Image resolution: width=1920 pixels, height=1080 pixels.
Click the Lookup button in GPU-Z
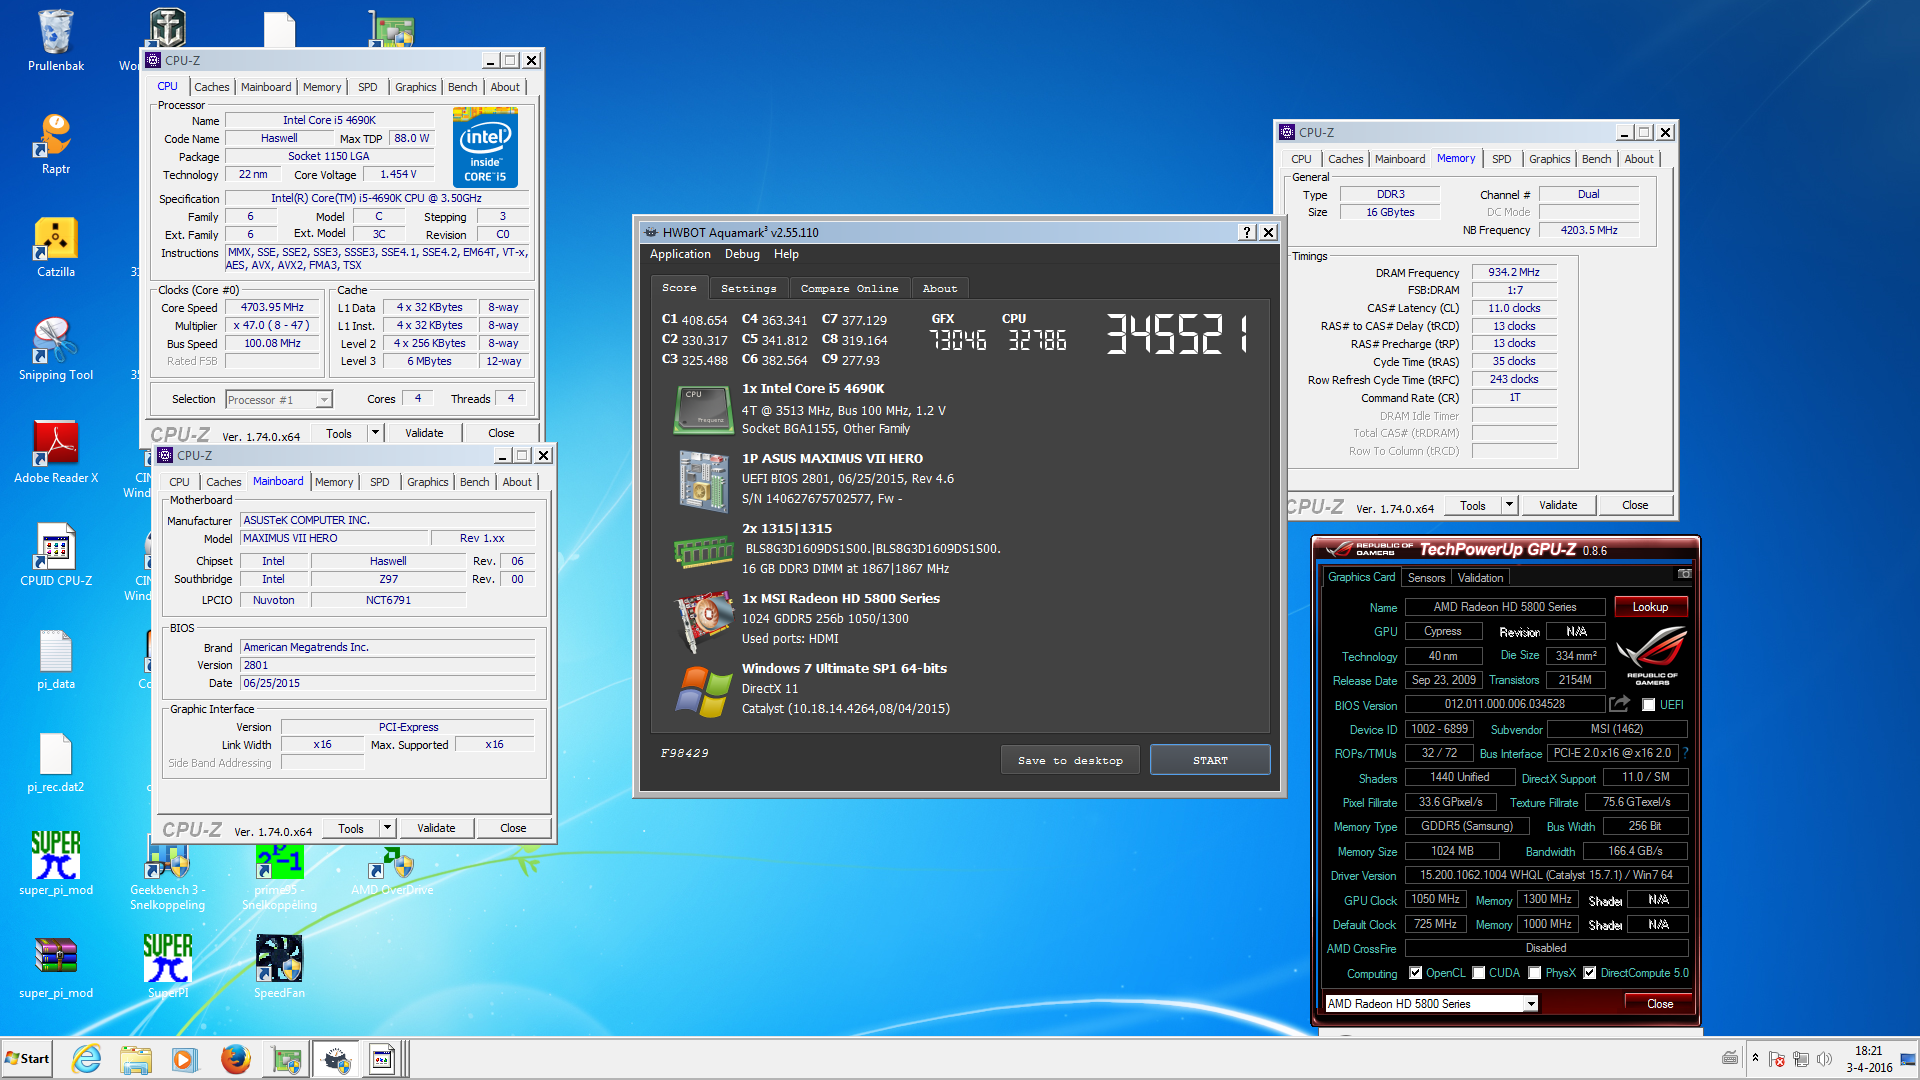coord(1650,607)
